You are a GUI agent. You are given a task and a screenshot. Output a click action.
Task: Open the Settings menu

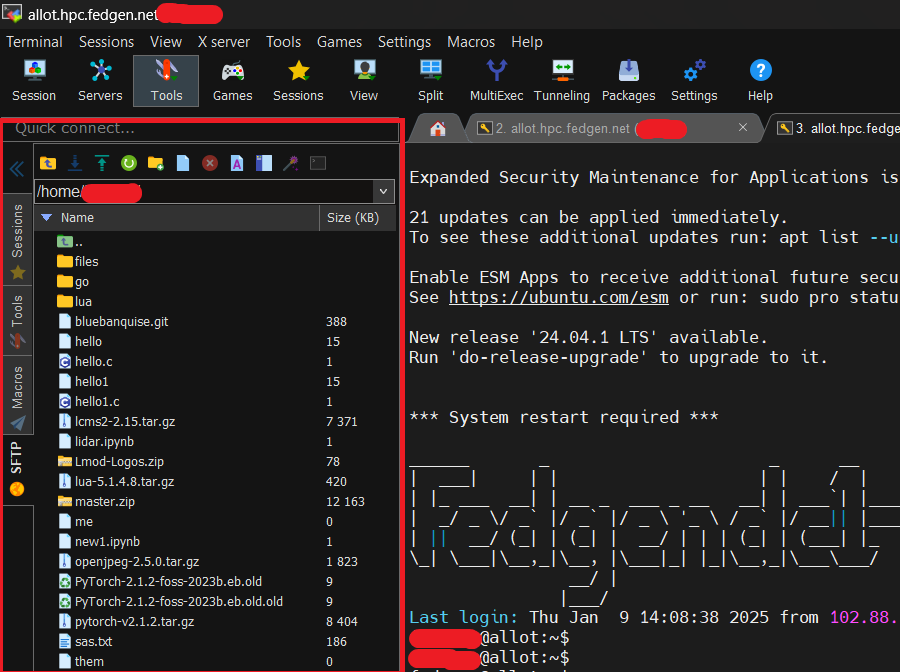pyautogui.click(x=404, y=42)
